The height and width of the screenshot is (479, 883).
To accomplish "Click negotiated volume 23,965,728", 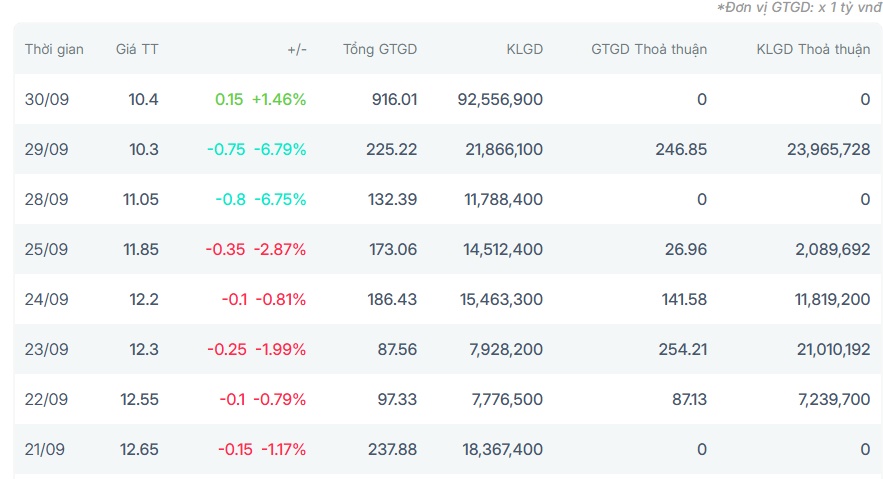I will (828, 150).
